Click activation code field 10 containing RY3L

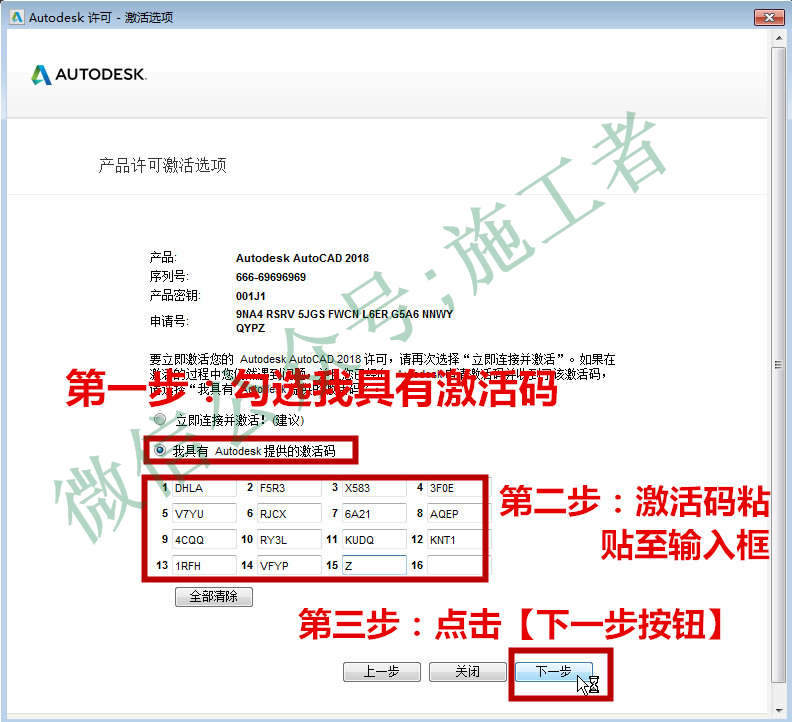pos(289,540)
